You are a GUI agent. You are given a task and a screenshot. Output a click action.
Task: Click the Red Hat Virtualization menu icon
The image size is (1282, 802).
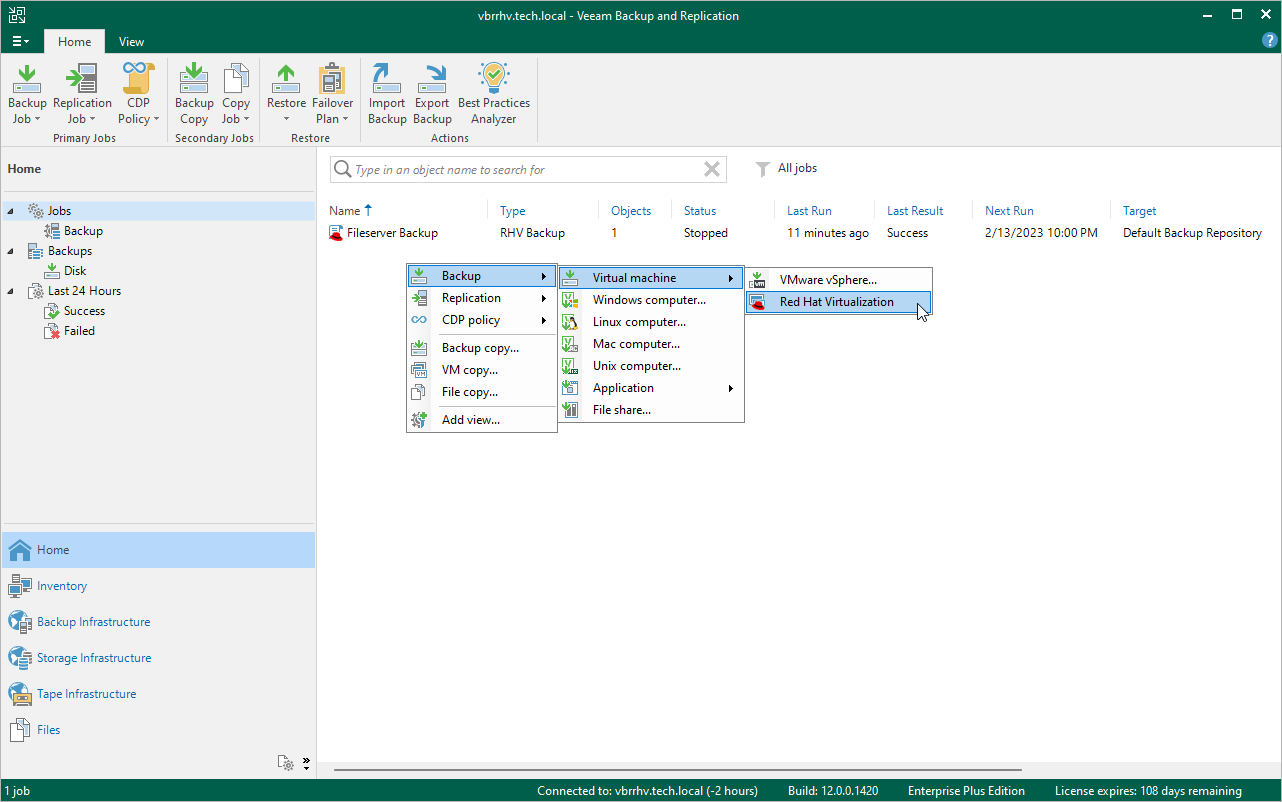(x=759, y=302)
